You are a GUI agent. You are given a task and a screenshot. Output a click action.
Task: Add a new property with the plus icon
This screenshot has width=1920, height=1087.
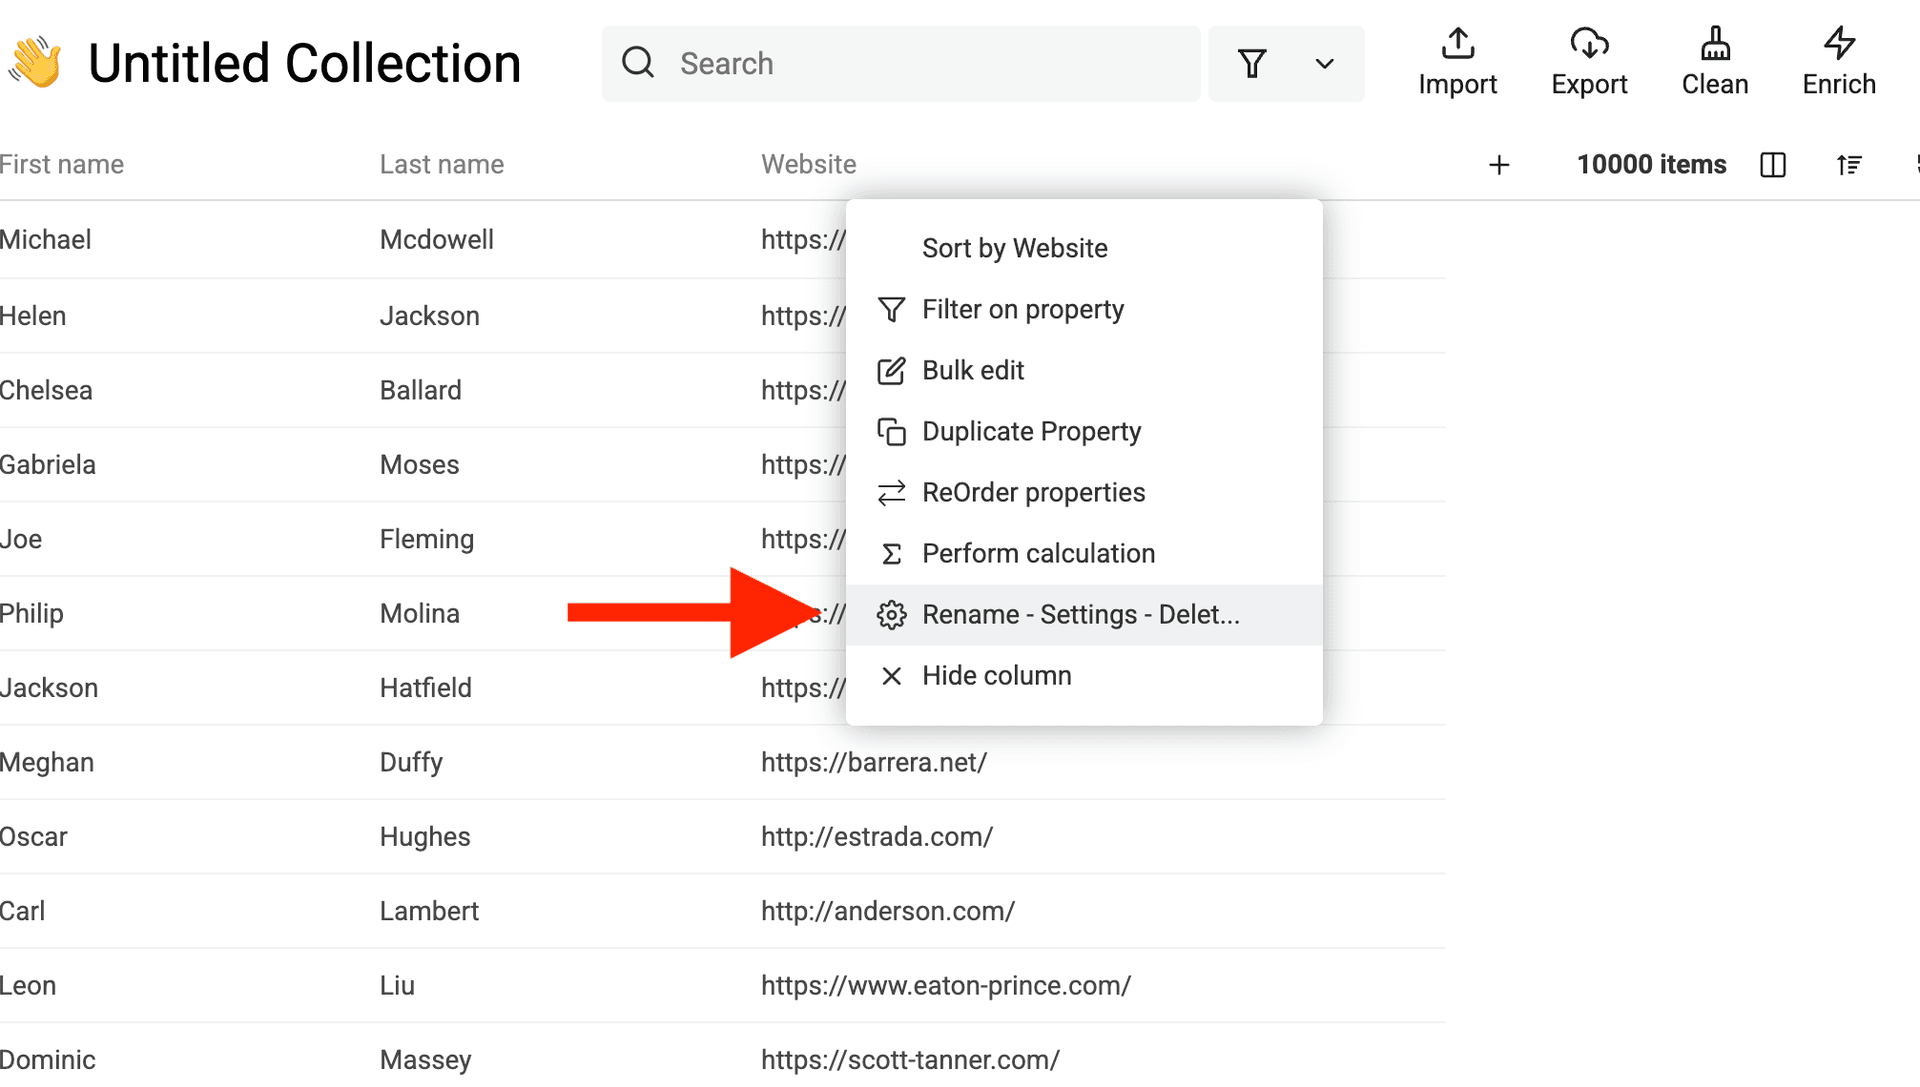click(x=1499, y=164)
